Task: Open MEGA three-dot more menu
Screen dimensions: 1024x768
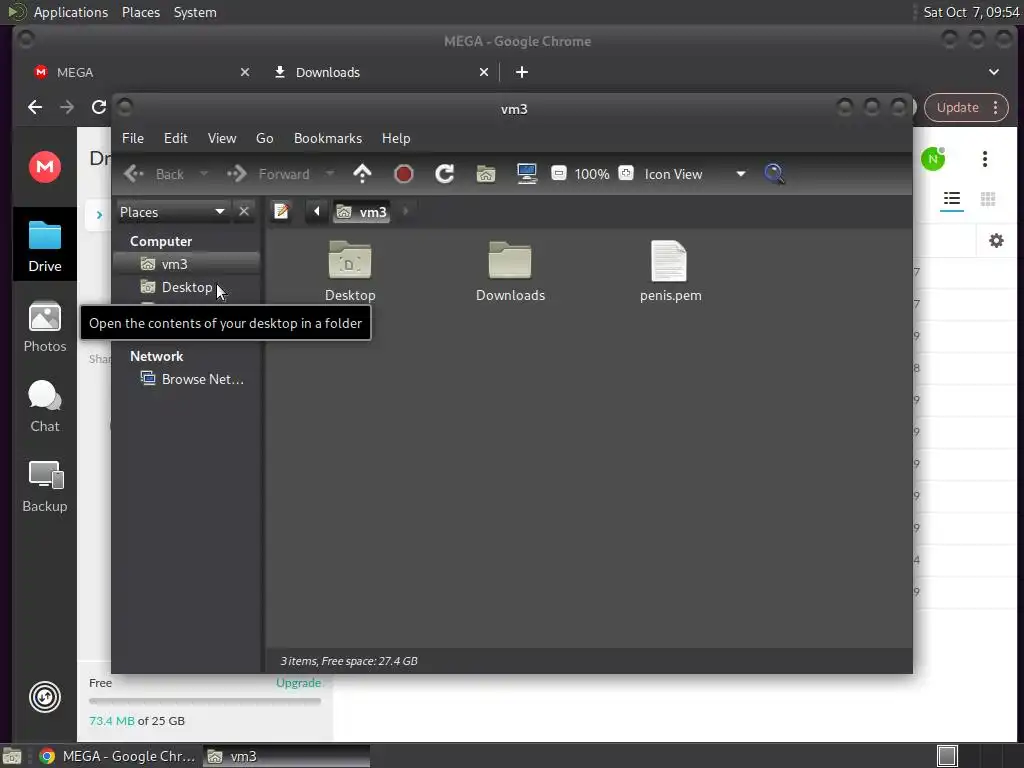Action: click(x=985, y=159)
